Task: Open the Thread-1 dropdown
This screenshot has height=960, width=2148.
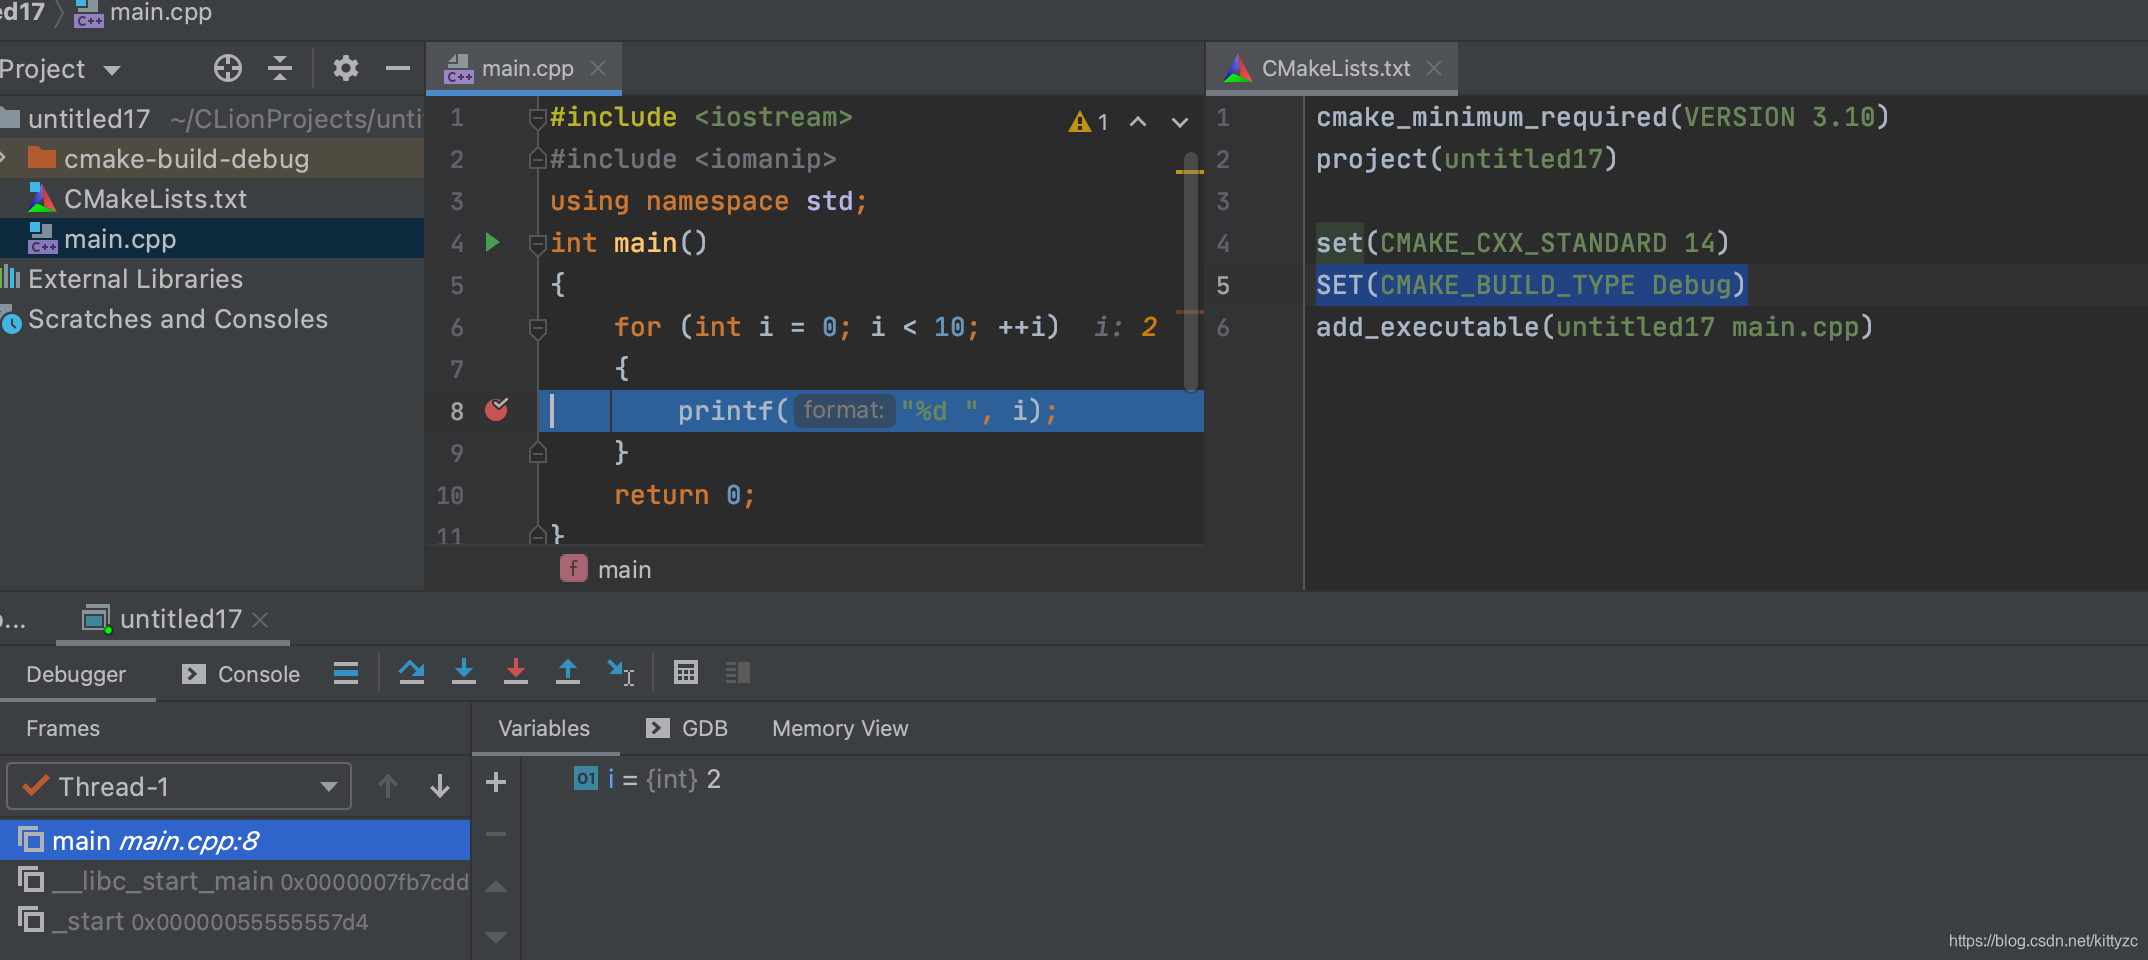Action: [x=179, y=786]
